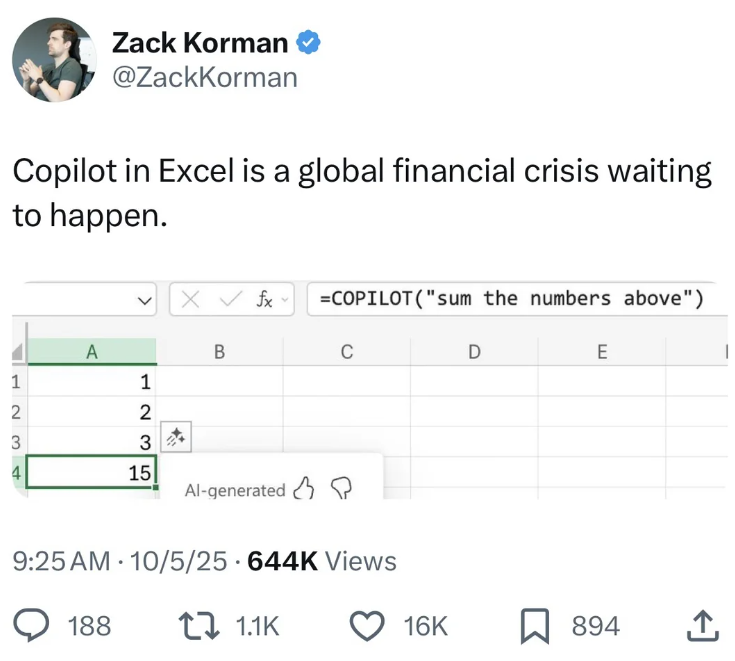Cancel formula entry with the X button
Image resolution: width=735 pixels, height=661 pixels.
coord(195,298)
